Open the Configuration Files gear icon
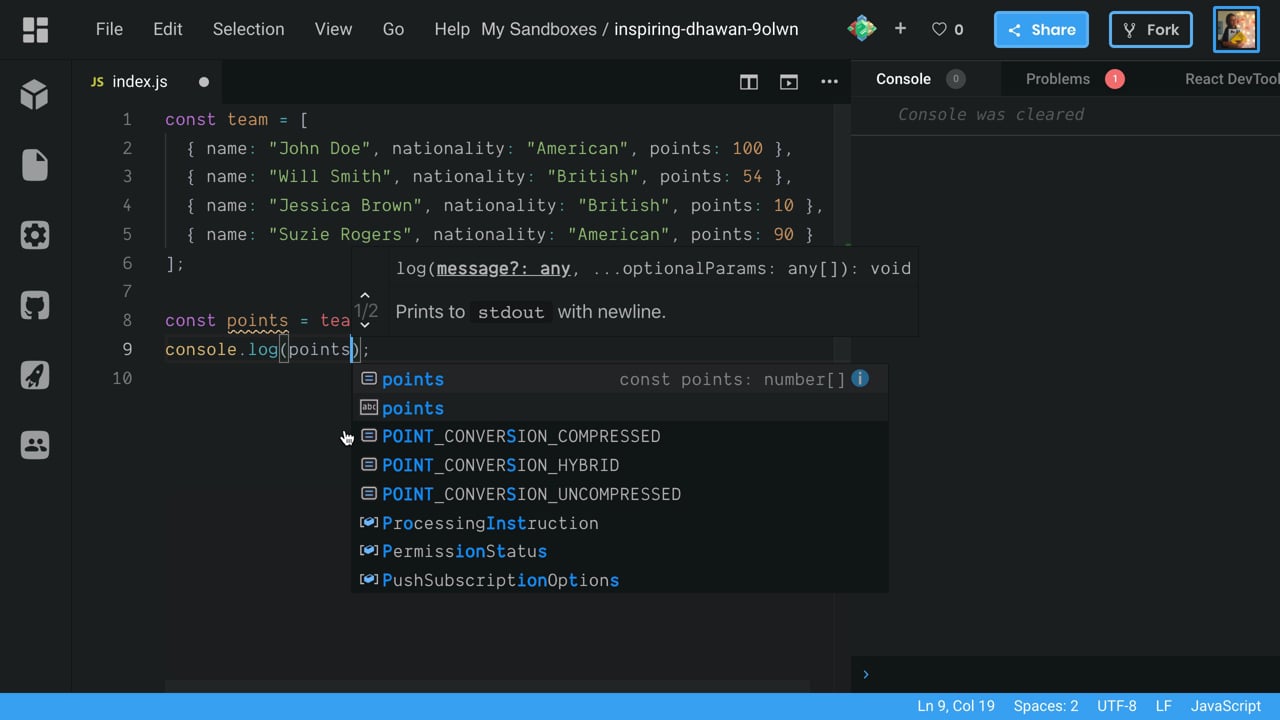Viewport: 1280px width, 720px height. [35, 235]
